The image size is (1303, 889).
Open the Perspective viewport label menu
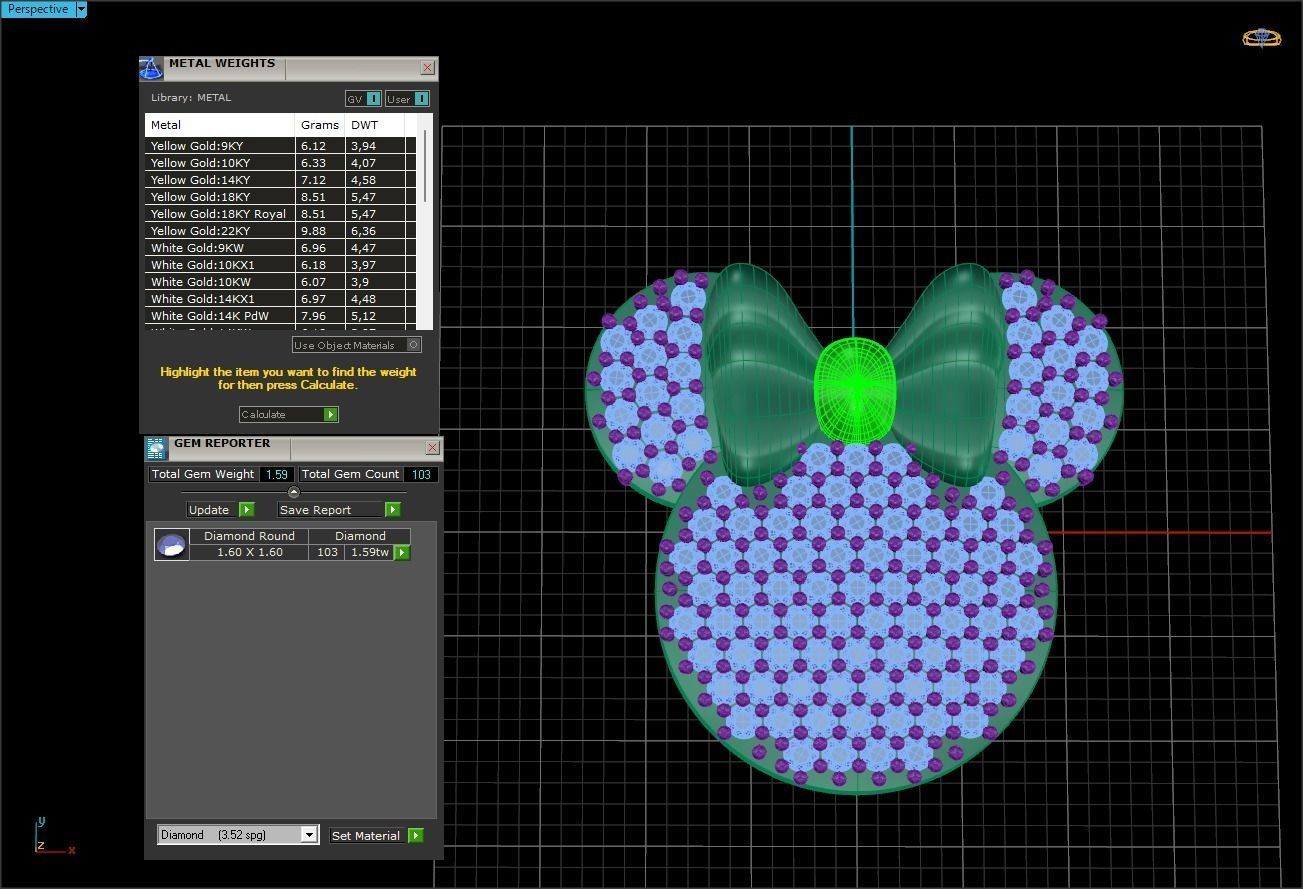[x=38, y=9]
